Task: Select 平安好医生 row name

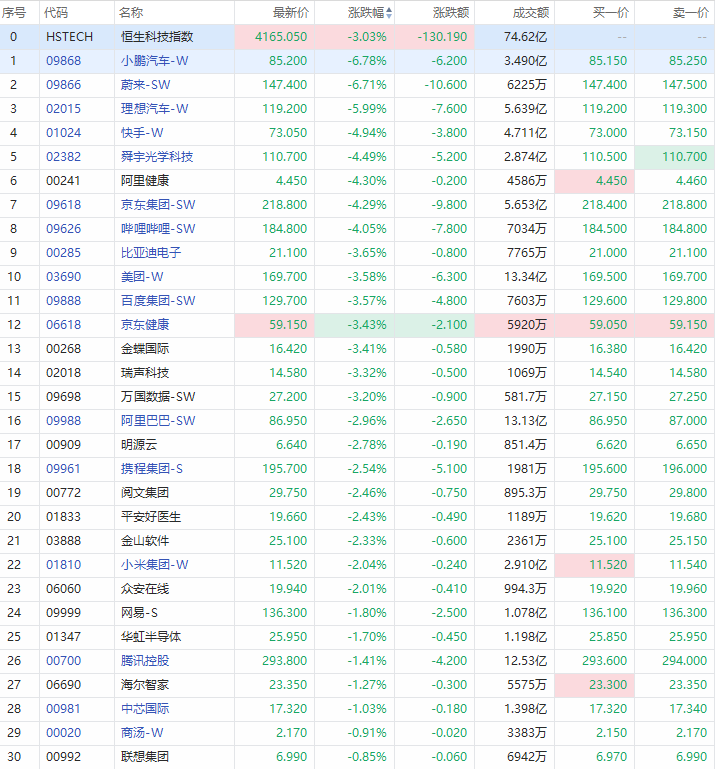Action: pyautogui.click(x=151, y=517)
